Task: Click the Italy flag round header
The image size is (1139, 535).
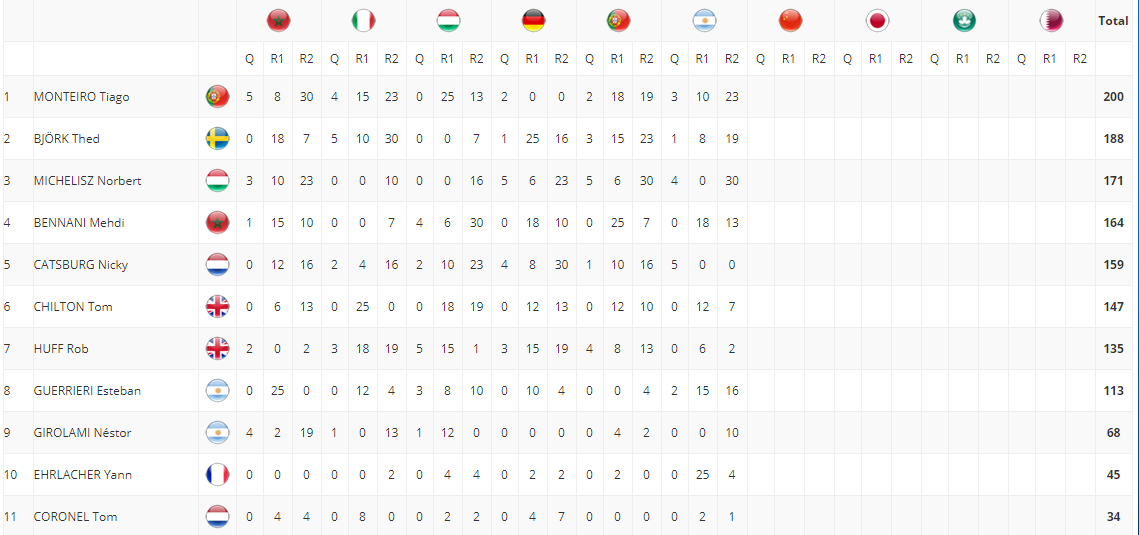Action: 363,22
